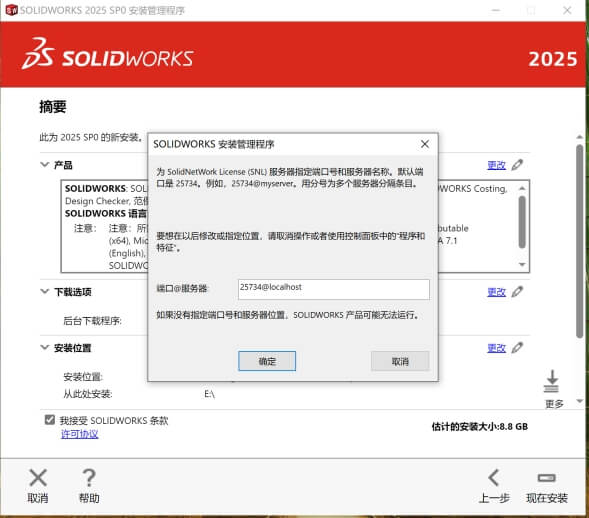589x518 pixels.
Task: Click the pencil edit icon beside 下载选项
Action: (517, 291)
